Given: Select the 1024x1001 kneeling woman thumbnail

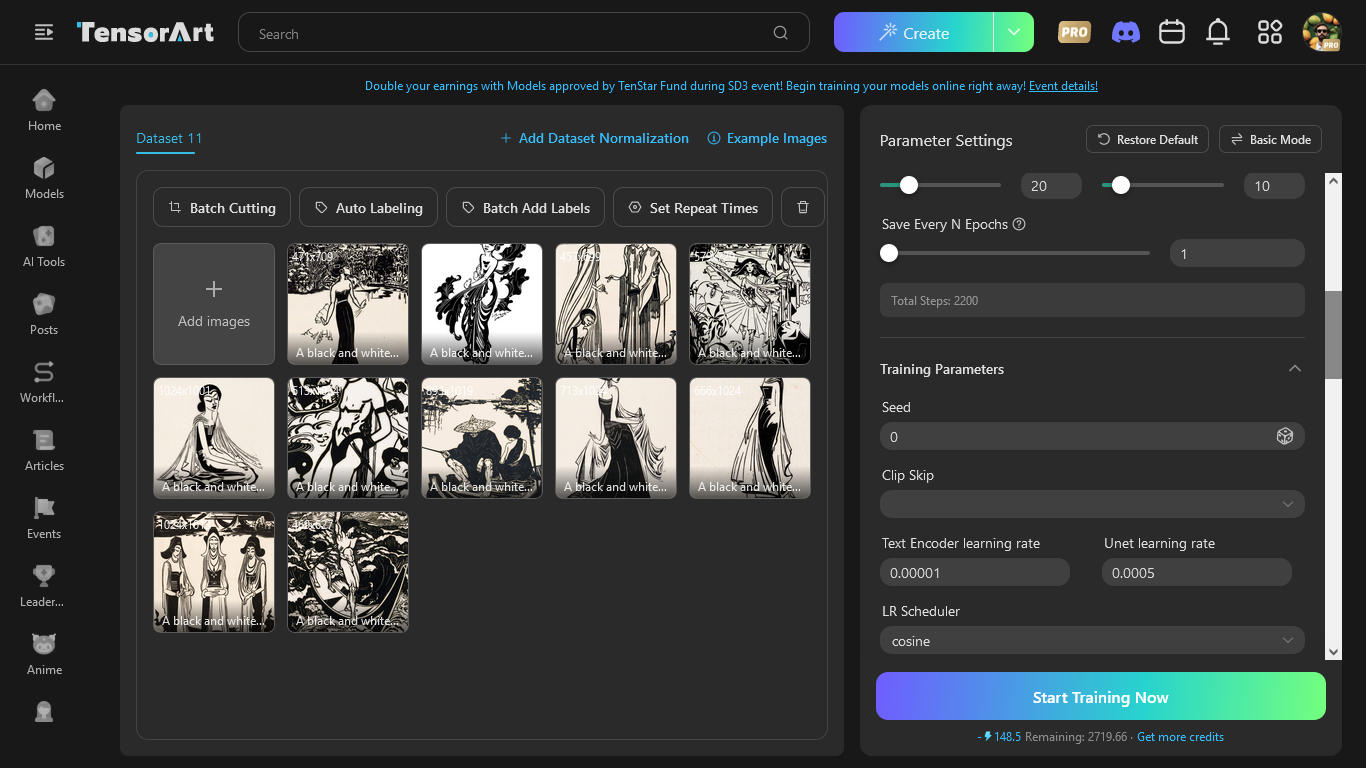Looking at the screenshot, I should tap(214, 438).
